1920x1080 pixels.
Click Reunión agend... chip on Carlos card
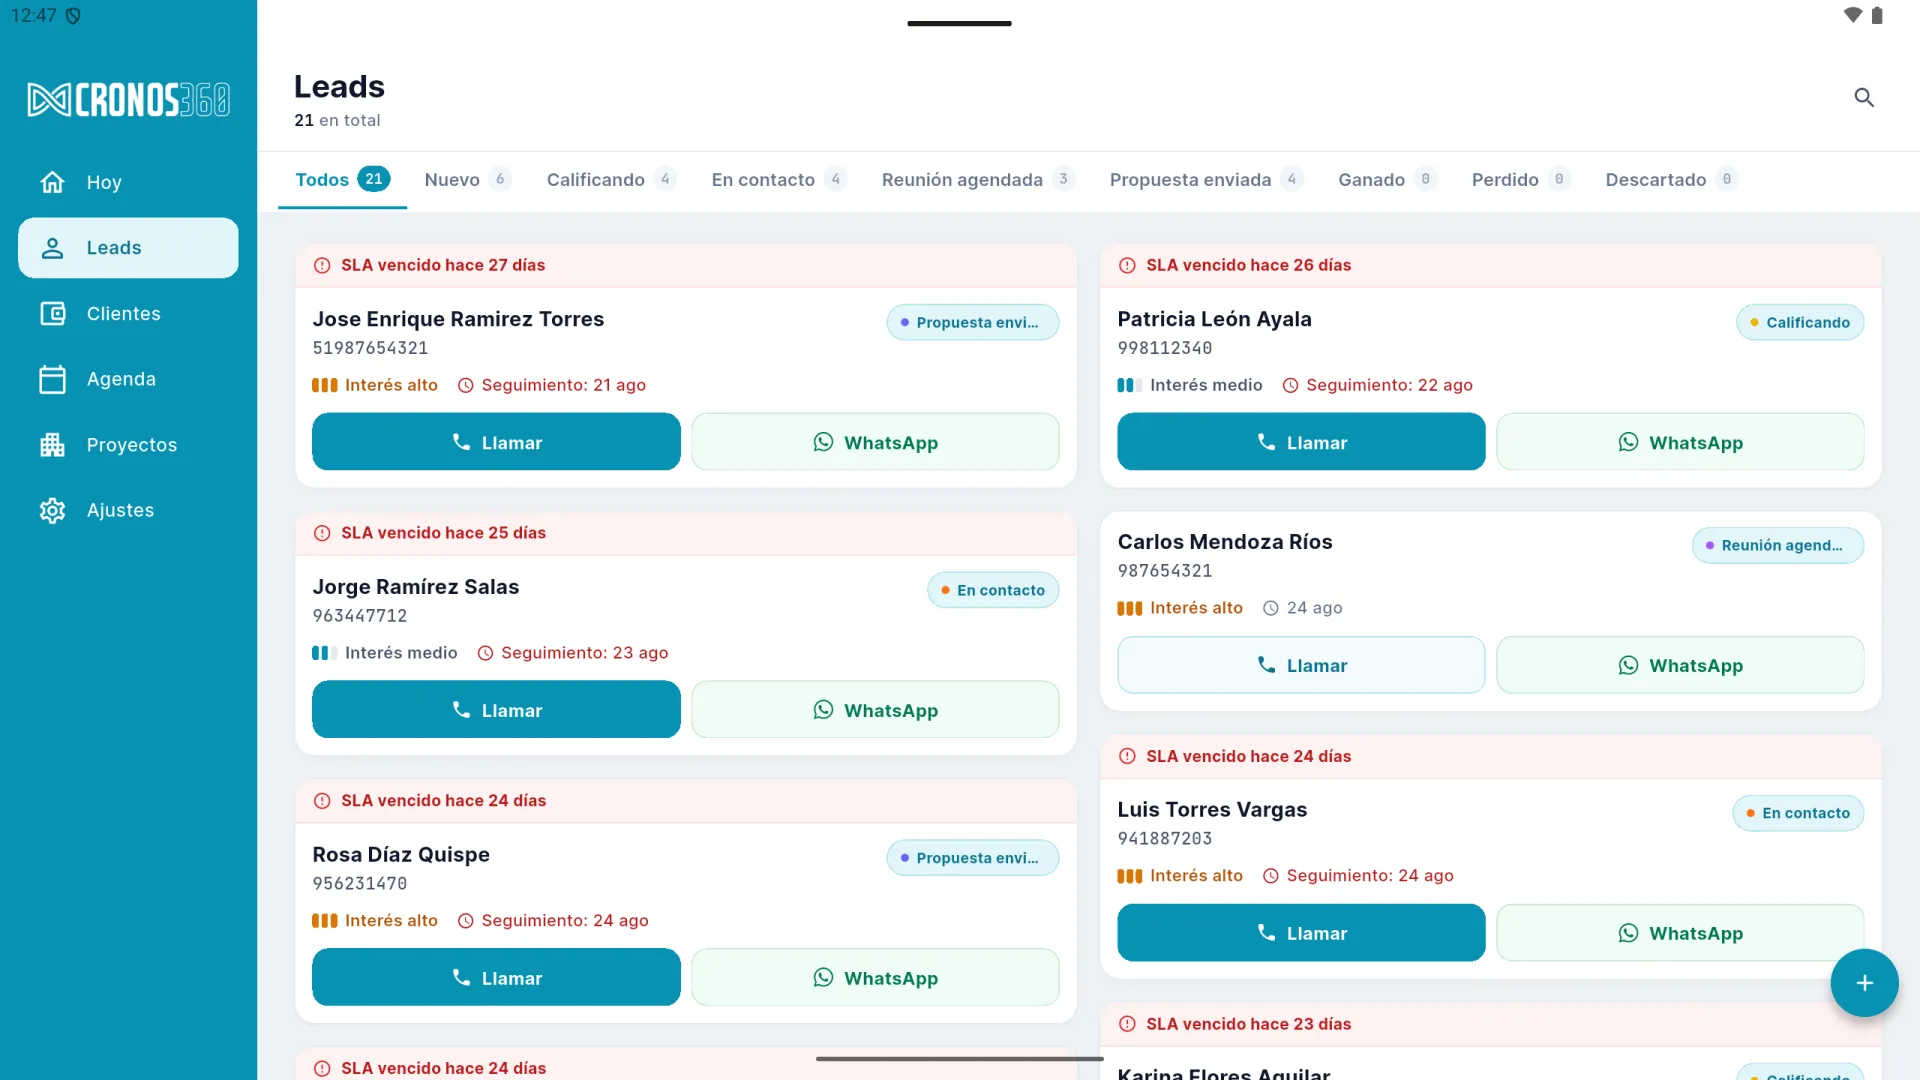click(x=1778, y=545)
